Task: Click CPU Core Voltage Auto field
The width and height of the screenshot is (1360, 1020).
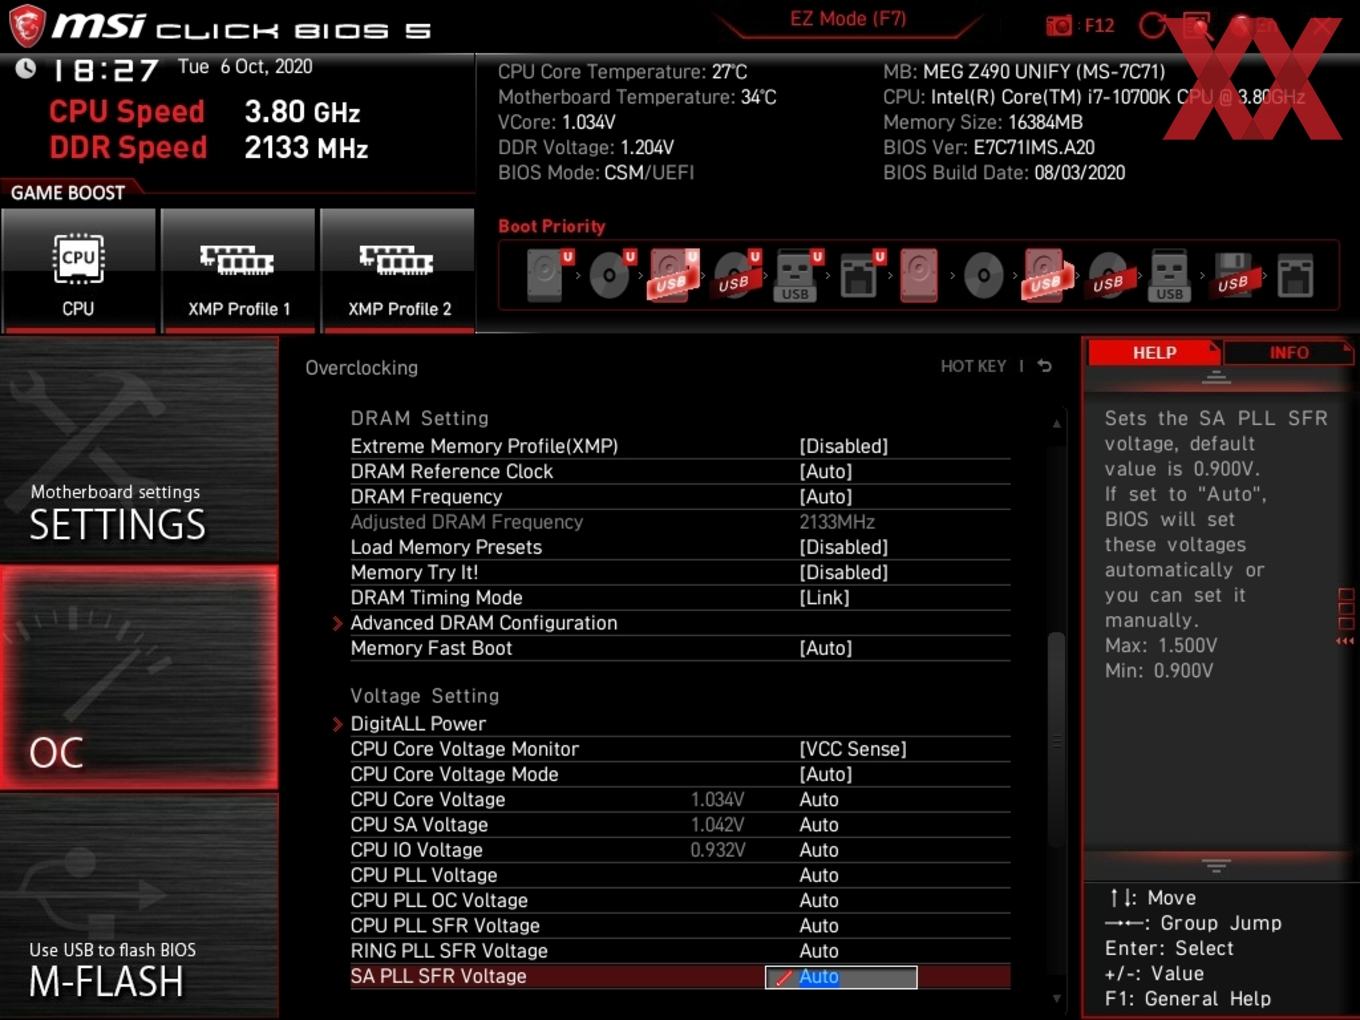Action: 819,799
